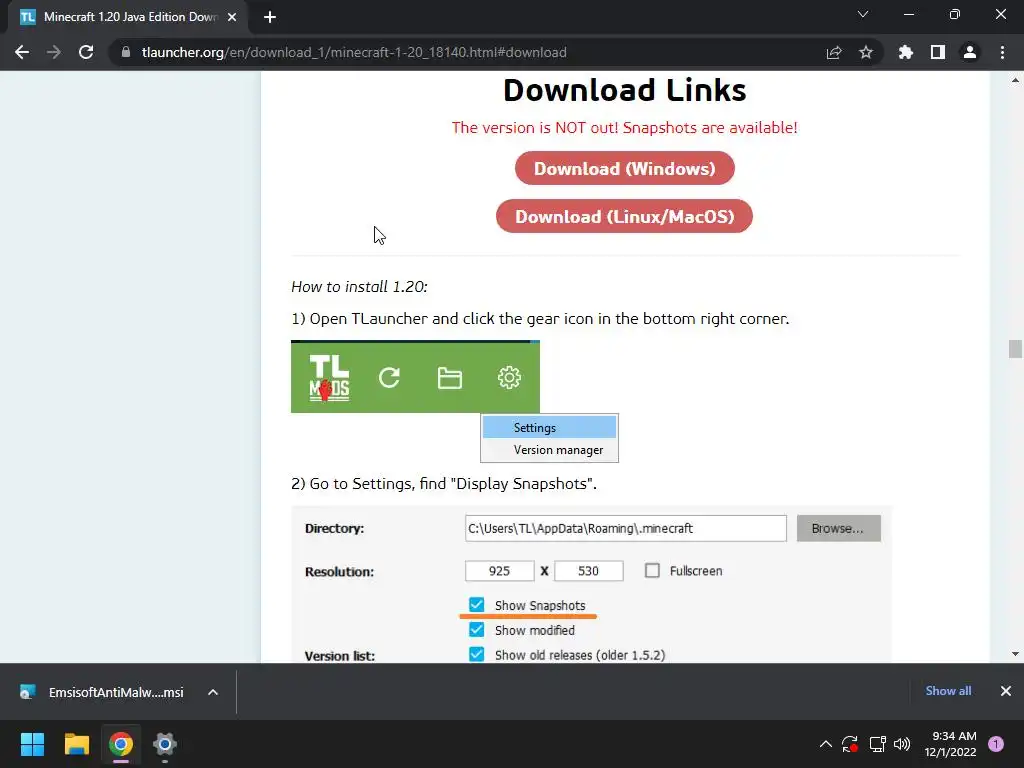Click refresh icon in TLauncher image
Image resolution: width=1024 pixels, height=768 pixels.
click(389, 377)
